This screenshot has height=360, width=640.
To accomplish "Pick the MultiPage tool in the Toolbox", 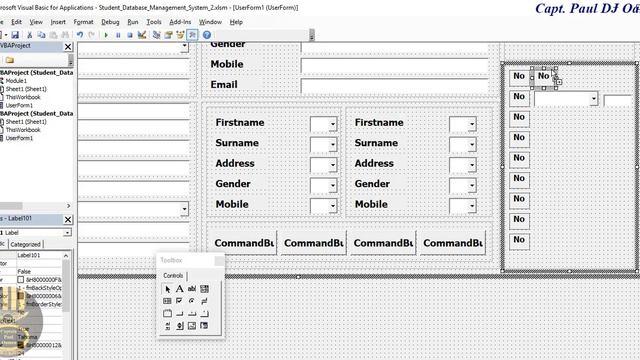I will (x=204, y=313).
